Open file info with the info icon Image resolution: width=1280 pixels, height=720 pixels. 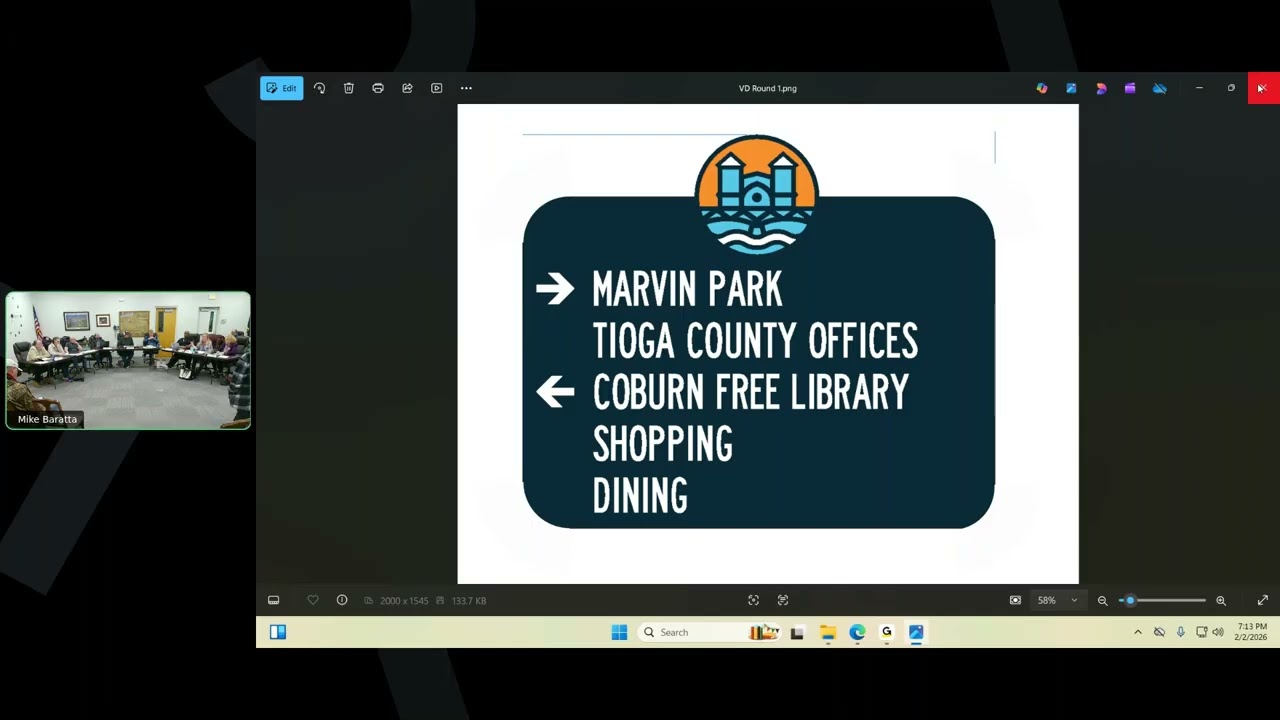click(x=342, y=600)
